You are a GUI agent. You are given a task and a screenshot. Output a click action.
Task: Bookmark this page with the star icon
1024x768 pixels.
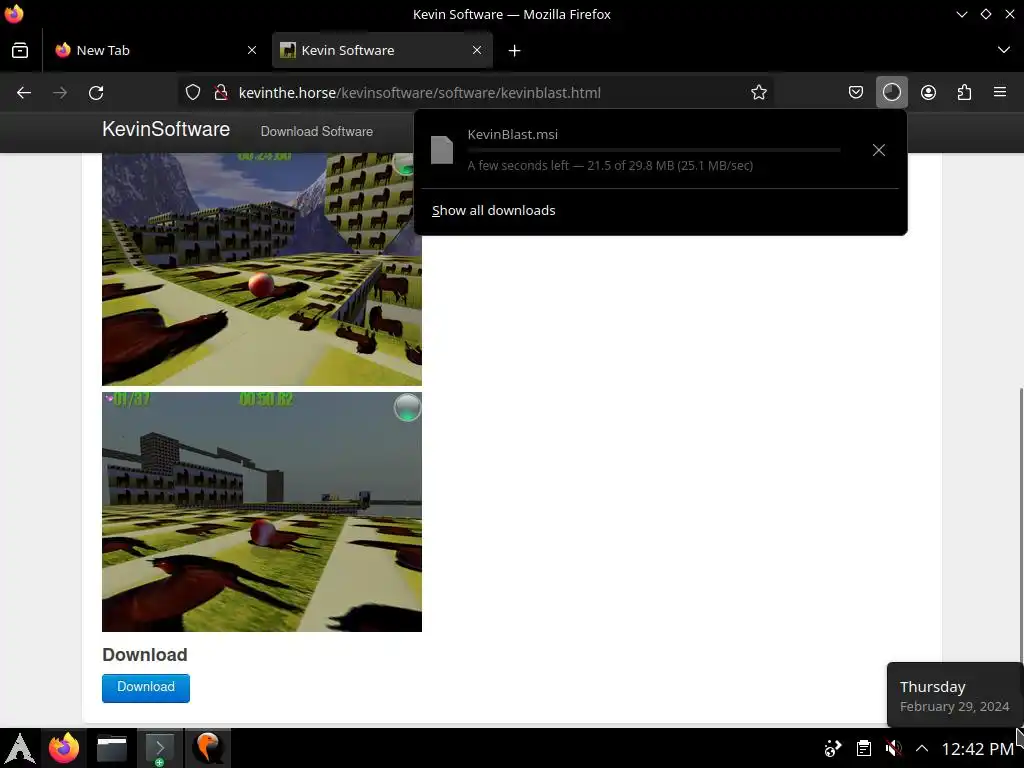click(x=758, y=93)
